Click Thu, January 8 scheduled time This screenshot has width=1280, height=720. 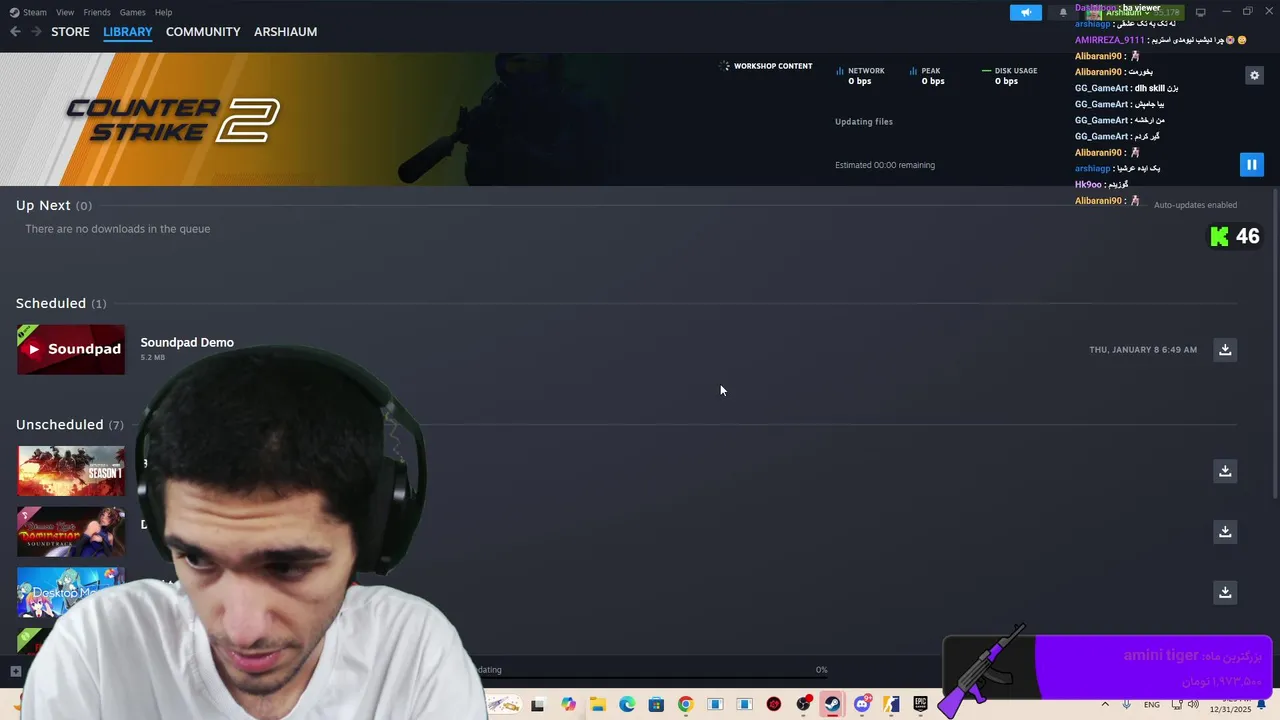pos(1143,350)
